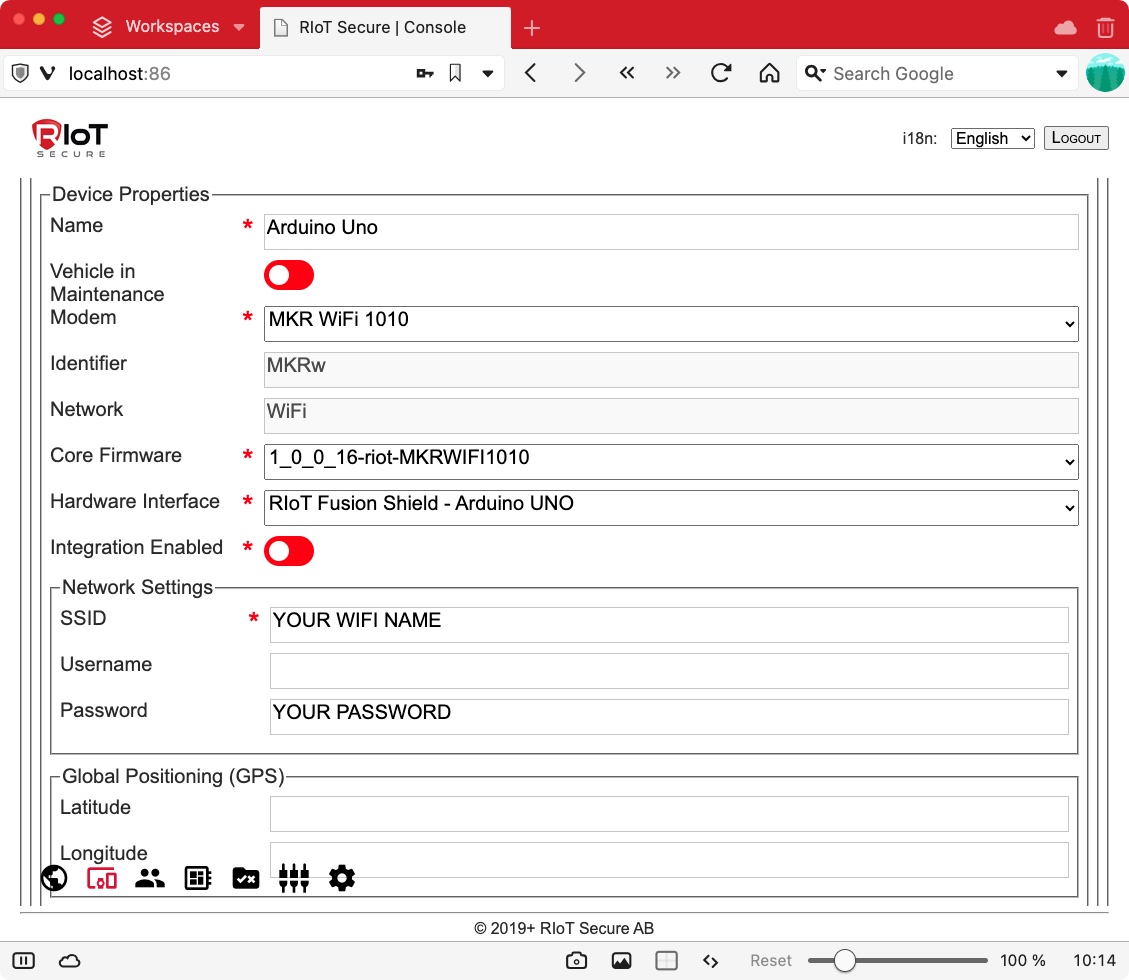Open the Workspaces menu

pyautogui.click(x=169, y=27)
